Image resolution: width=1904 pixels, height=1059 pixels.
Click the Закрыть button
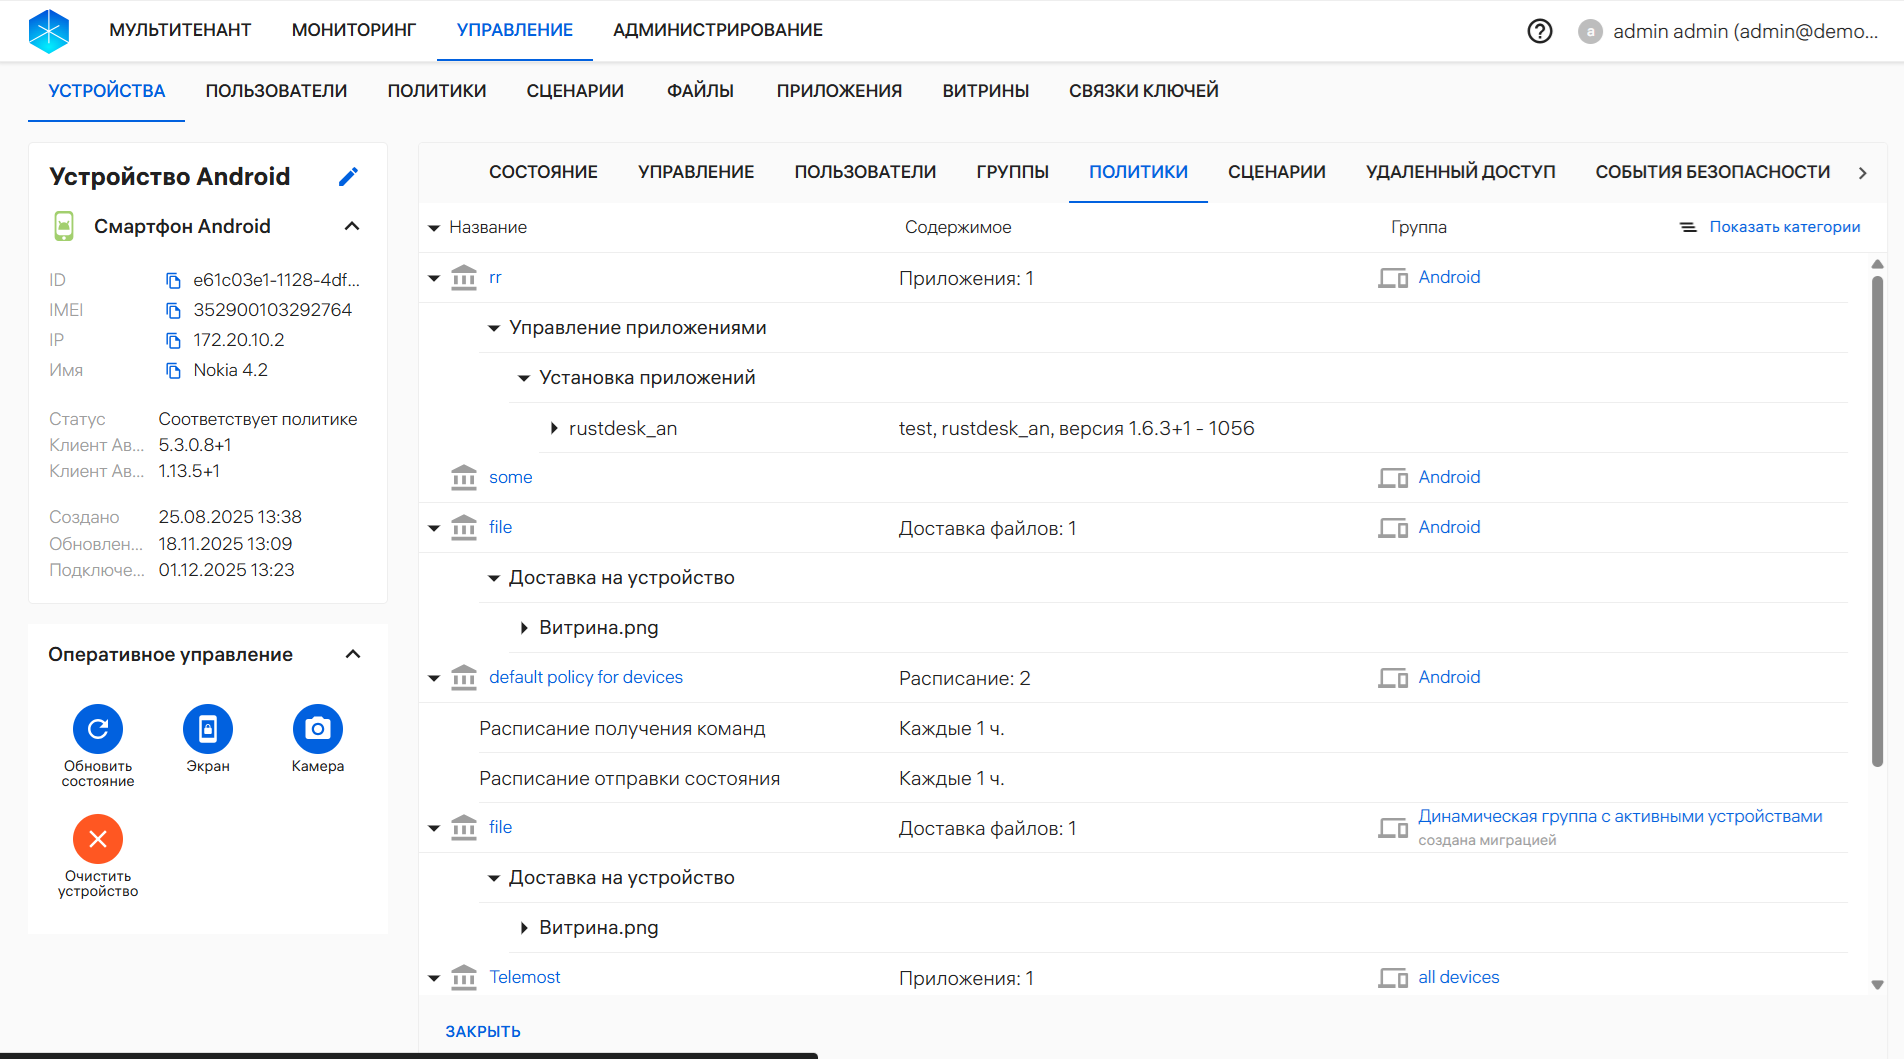point(483,1031)
